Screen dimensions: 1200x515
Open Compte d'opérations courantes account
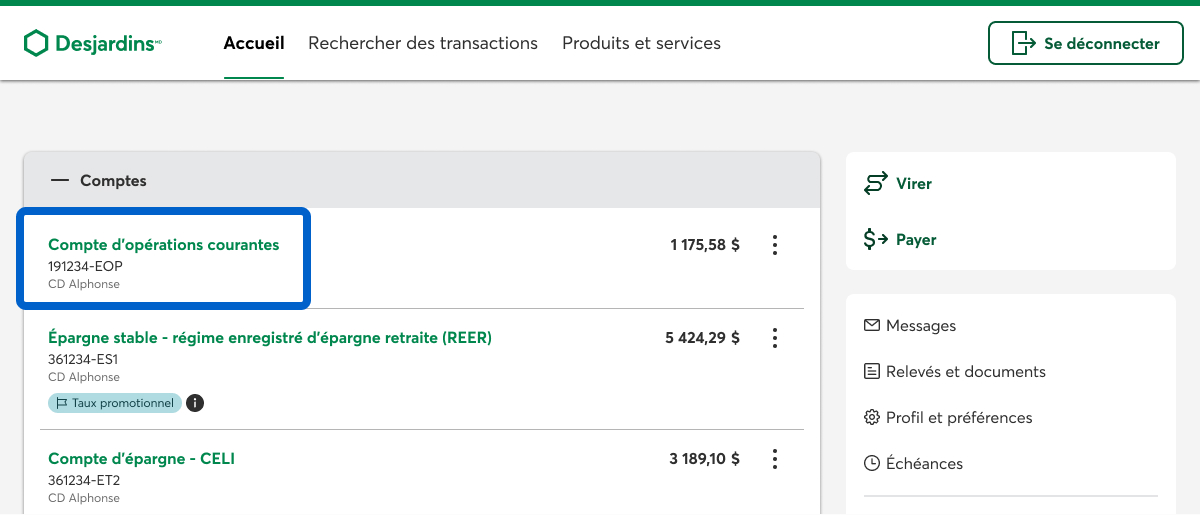164,245
